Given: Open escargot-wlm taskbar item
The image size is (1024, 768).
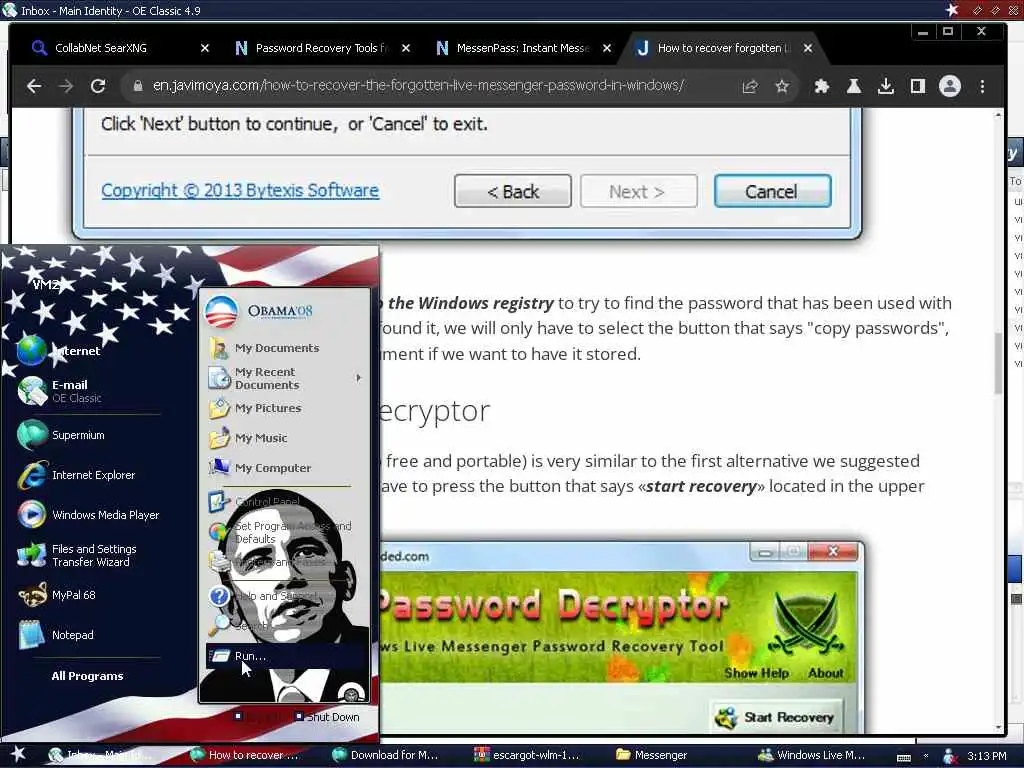Looking at the screenshot, I should coord(528,756).
